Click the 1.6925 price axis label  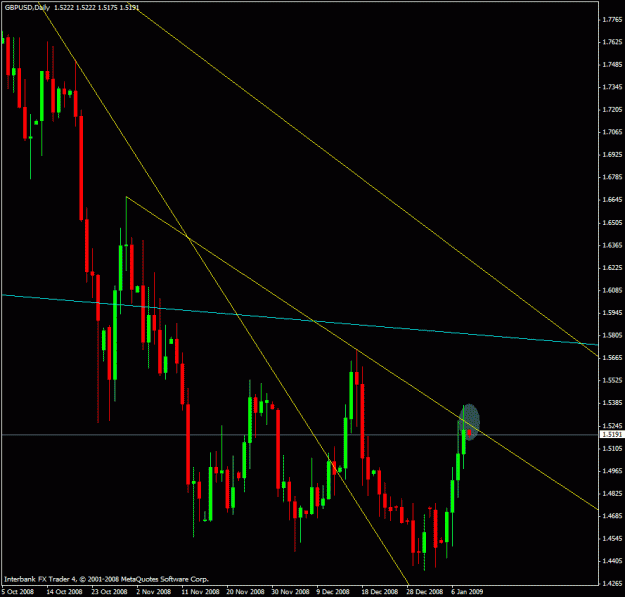click(612, 155)
